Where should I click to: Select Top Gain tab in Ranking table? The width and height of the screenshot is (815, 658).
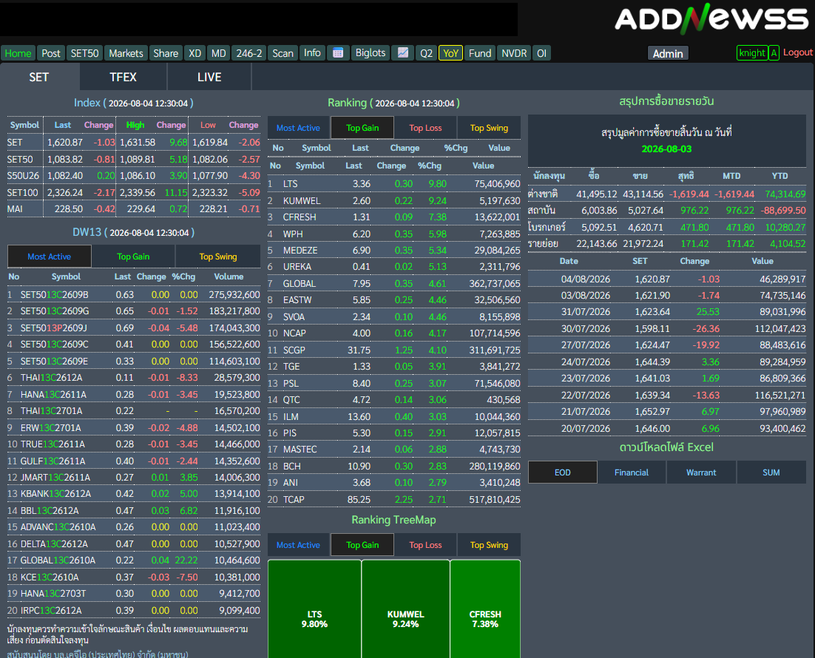coord(362,128)
